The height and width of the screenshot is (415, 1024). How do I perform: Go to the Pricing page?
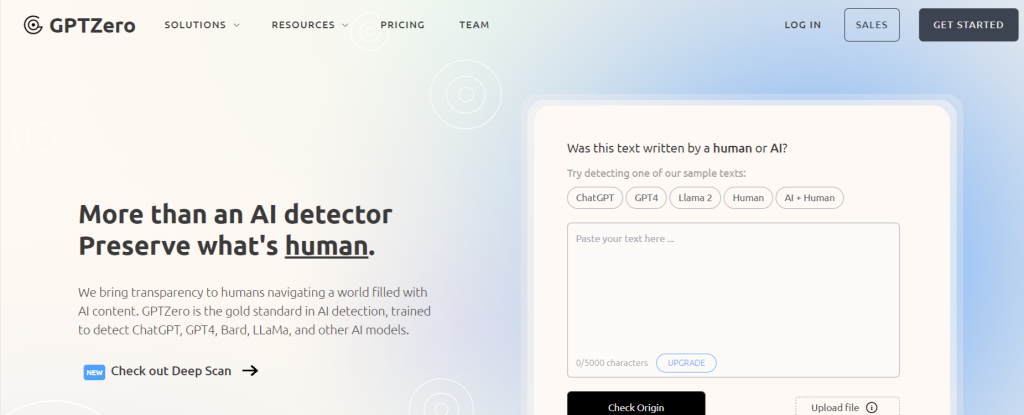[402, 25]
